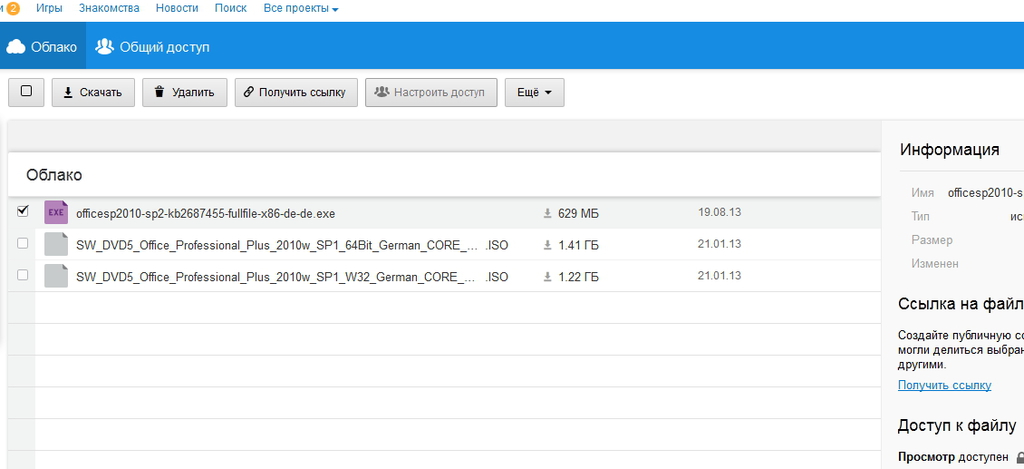The image size is (1024, 469).
Task: Click the 1.22 ГБ size text
Action: (578, 277)
